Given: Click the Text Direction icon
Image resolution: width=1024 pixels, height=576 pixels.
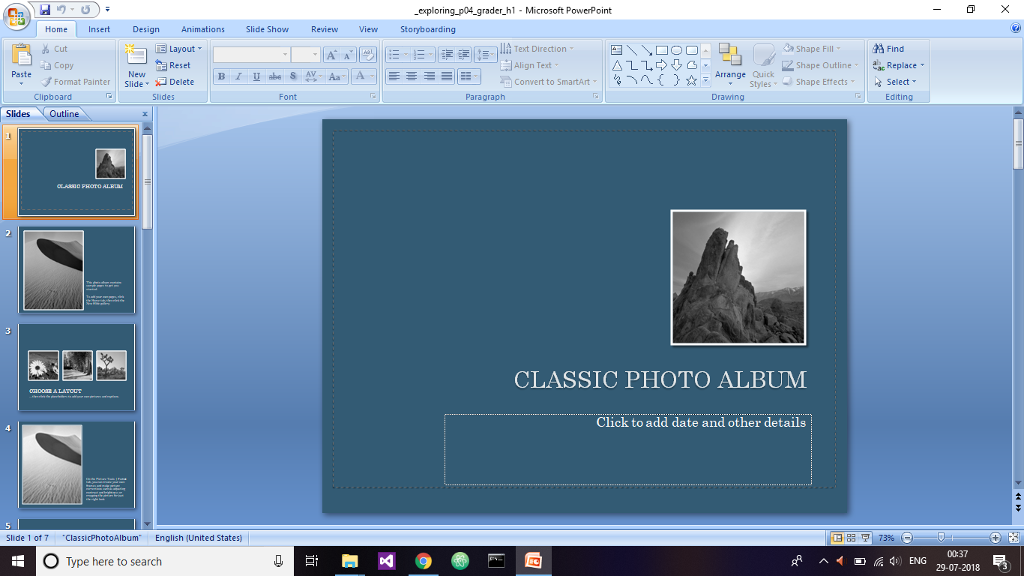Looking at the screenshot, I should coord(540,48).
